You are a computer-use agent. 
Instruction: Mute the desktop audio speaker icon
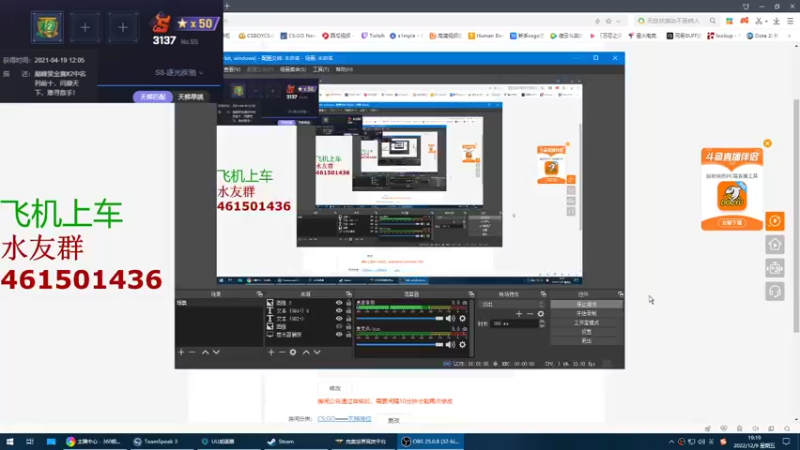tap(450, 318)
